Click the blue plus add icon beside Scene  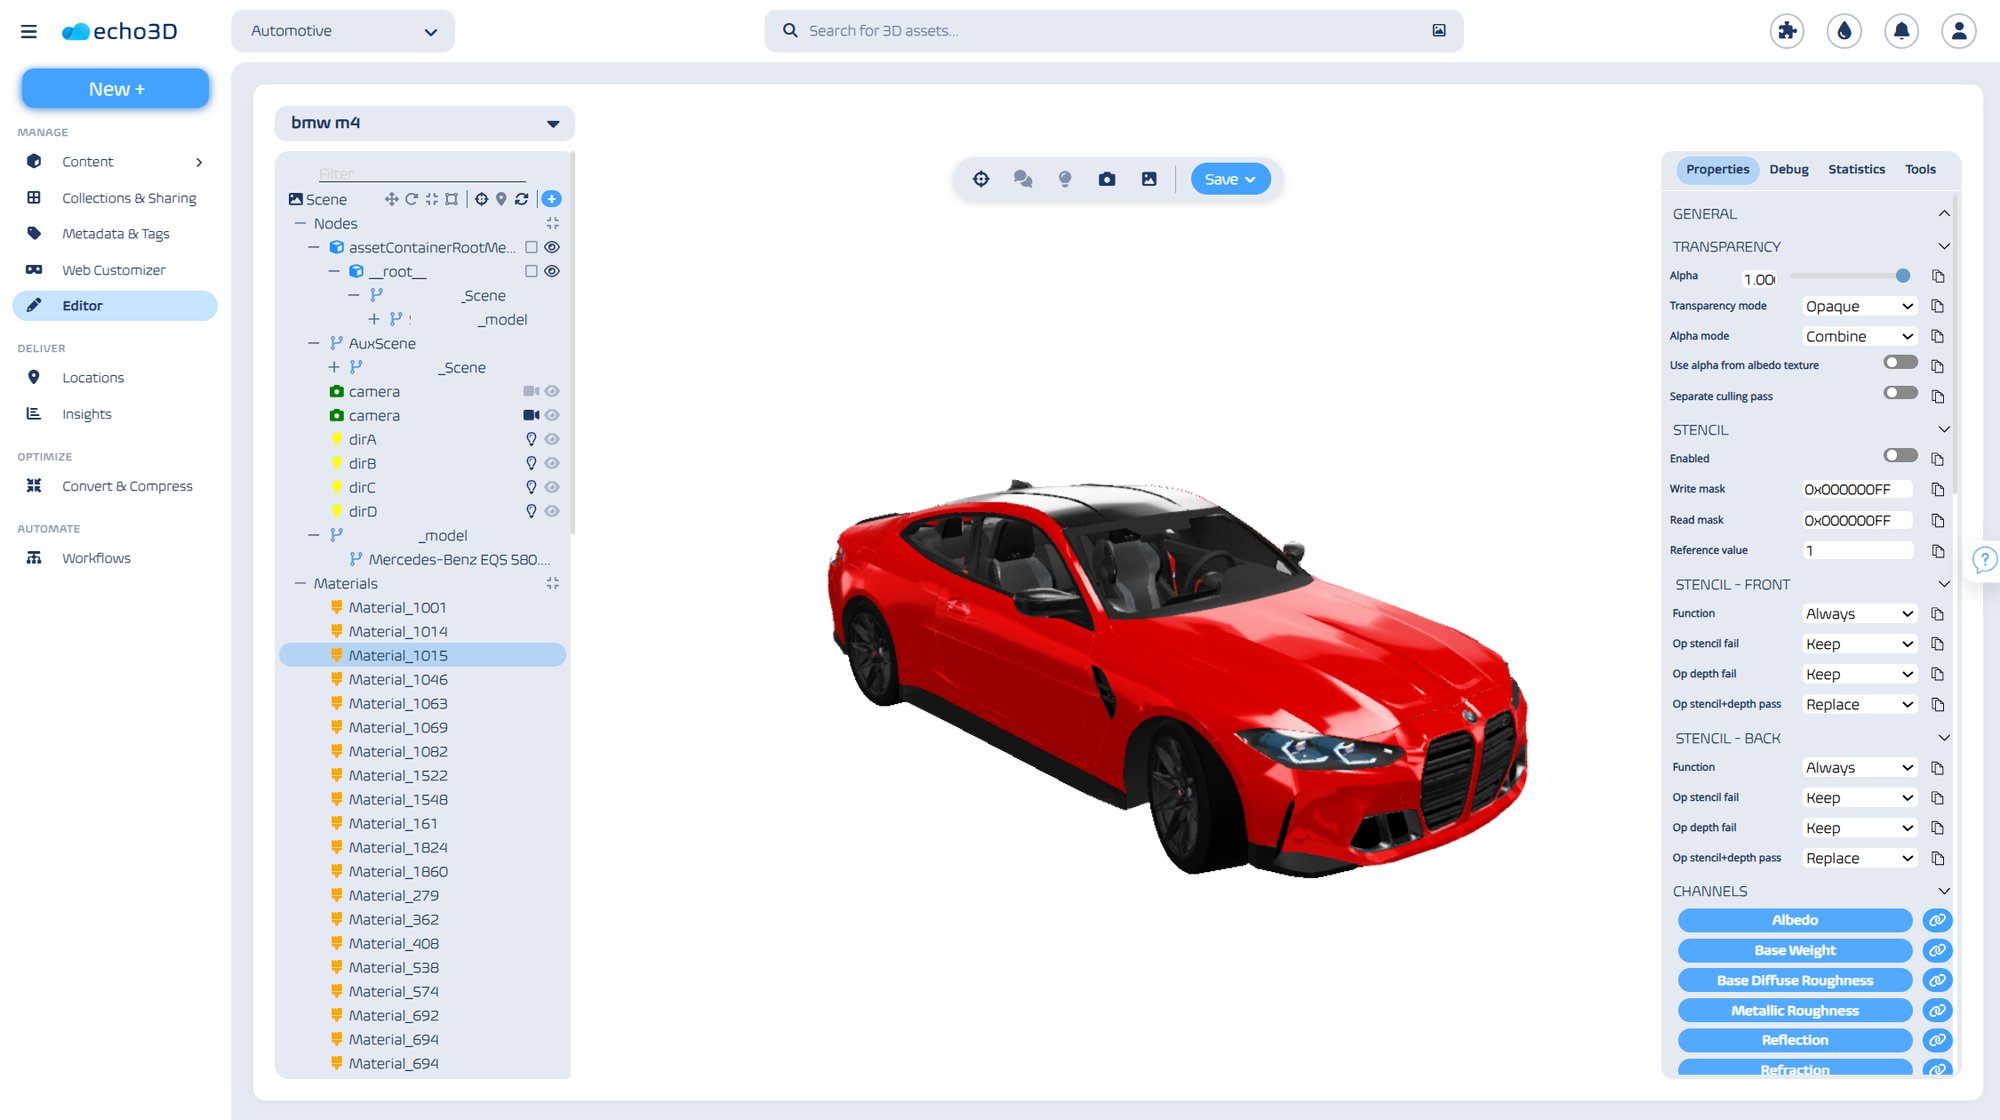coord(551,199)
